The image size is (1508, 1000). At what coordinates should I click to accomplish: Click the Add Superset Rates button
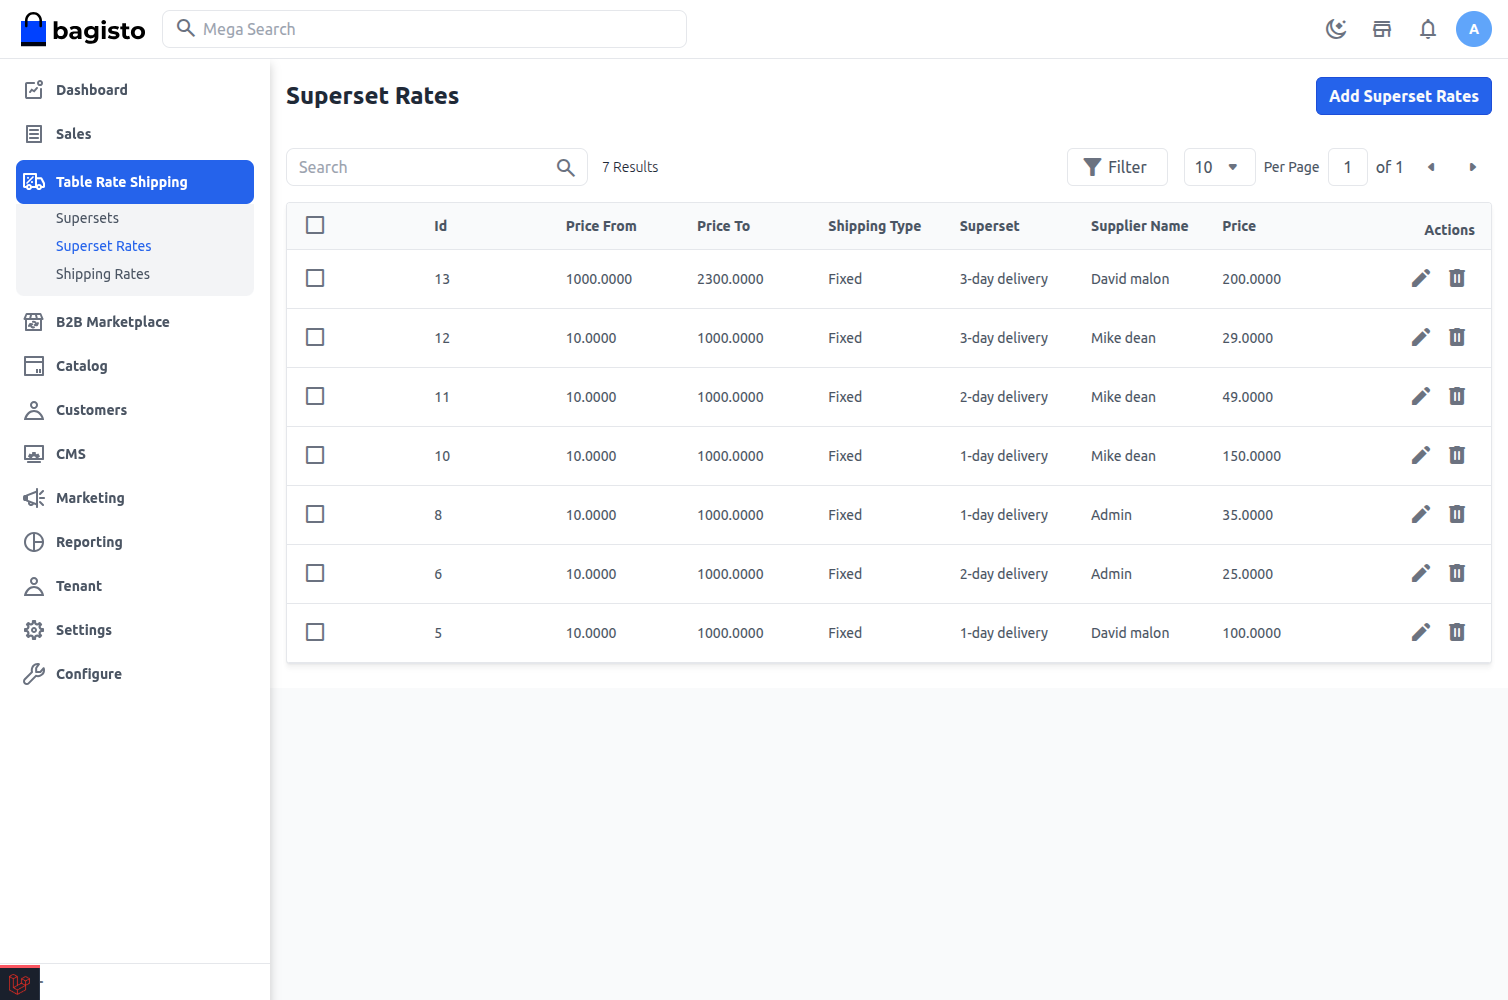click(1403, 96)
